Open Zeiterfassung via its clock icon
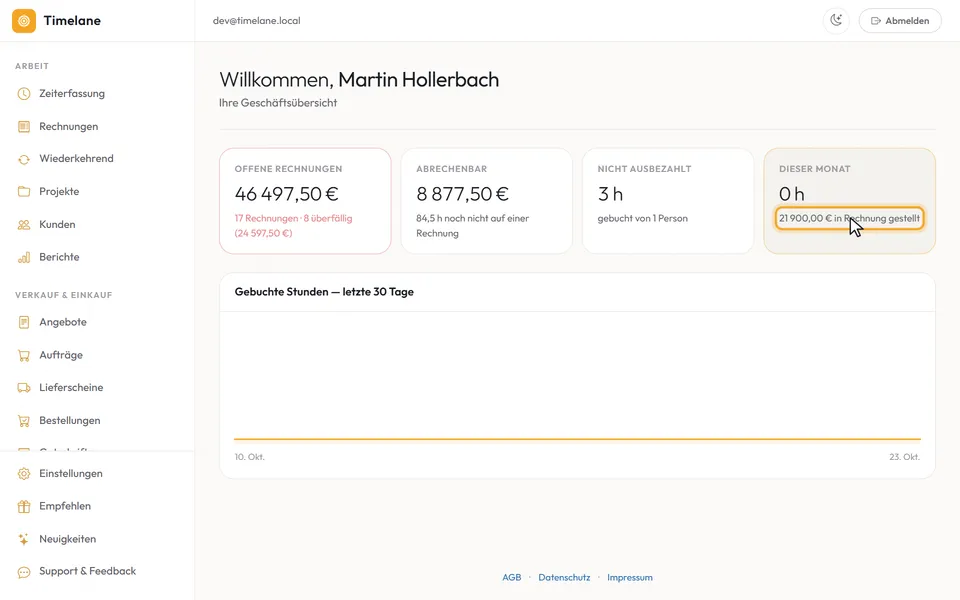Screen dimensions: 960x600 [x=24, y=94]
